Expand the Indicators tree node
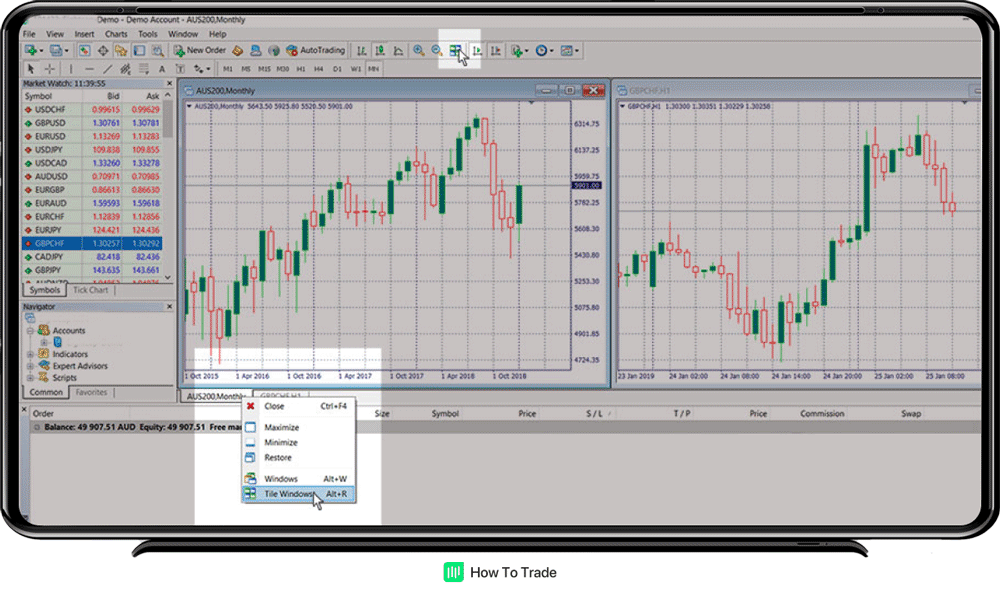Image resolution: width=1000 pixels, height=590 pixels. (x=31, y=354)
